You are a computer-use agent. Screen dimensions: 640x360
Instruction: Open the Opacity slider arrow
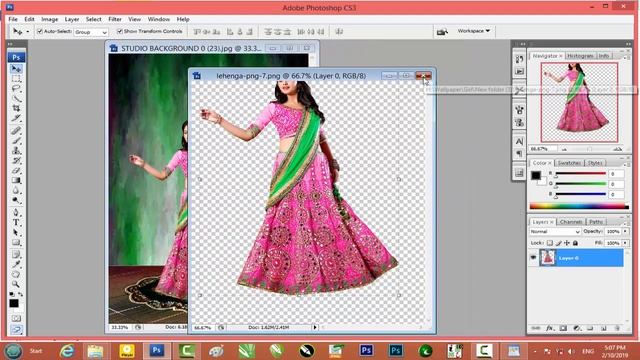point(625,231)
